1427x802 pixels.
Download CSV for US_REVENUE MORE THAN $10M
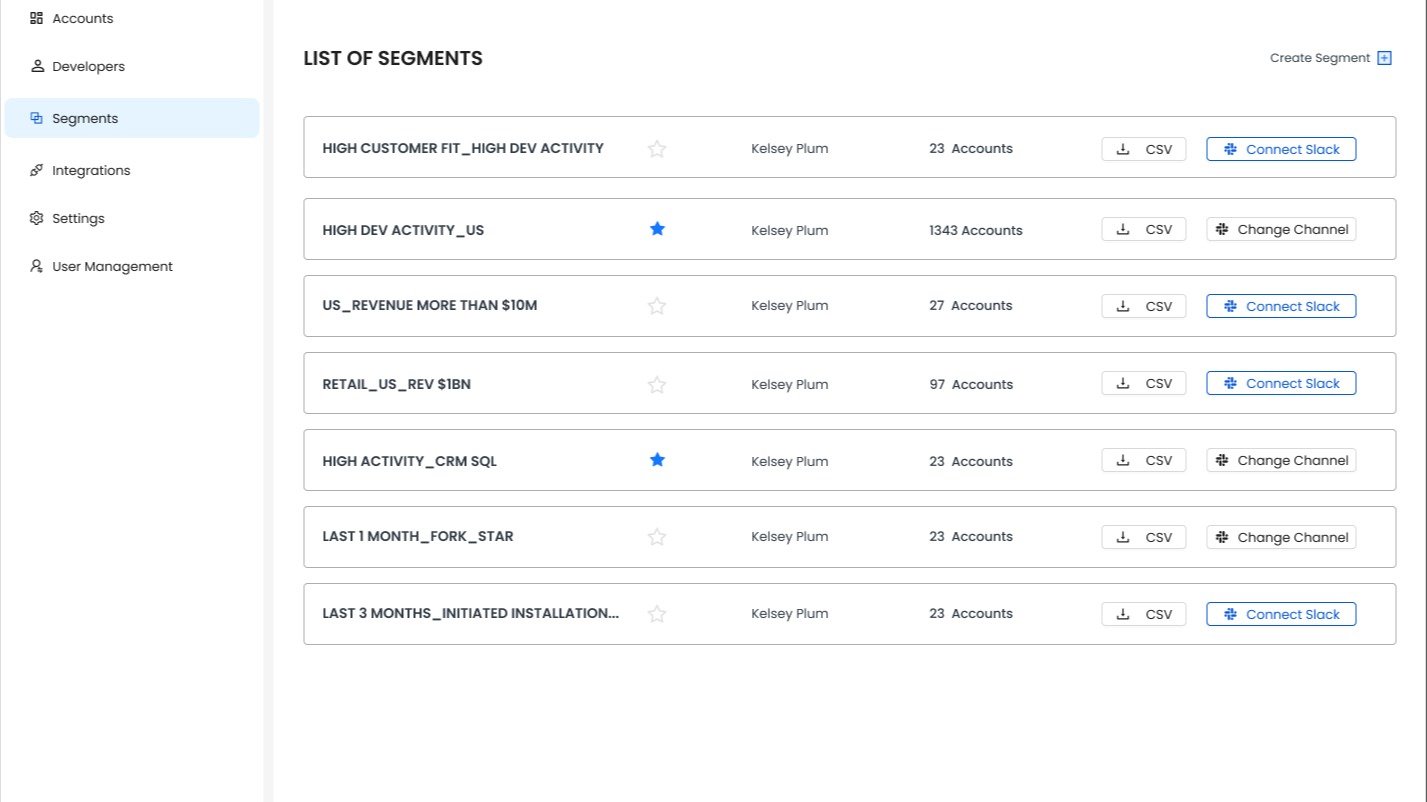pos(1144,306)
